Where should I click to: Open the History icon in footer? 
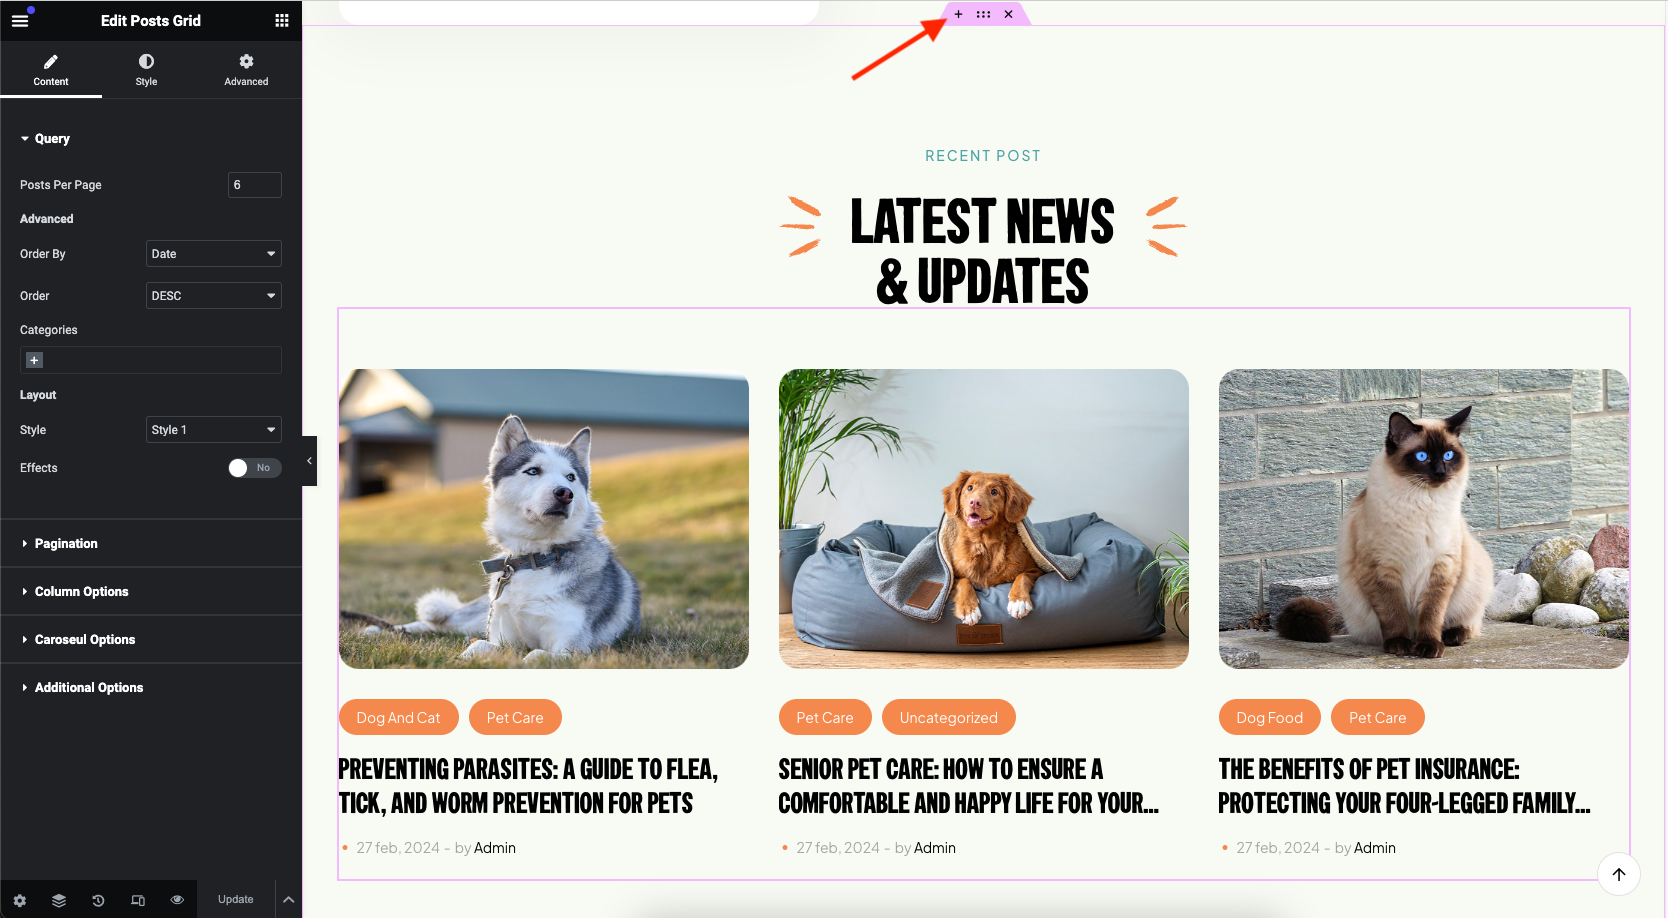(98, 900)
